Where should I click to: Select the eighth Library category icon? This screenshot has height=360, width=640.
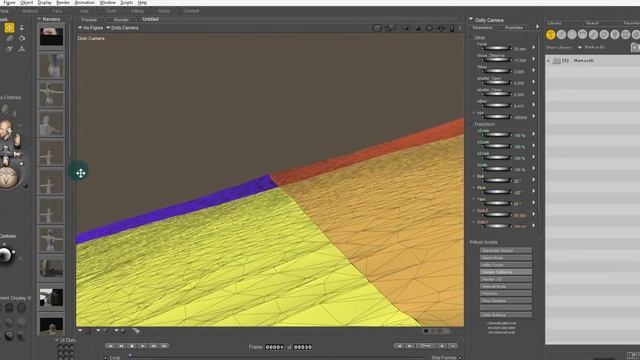click(625, 35)
